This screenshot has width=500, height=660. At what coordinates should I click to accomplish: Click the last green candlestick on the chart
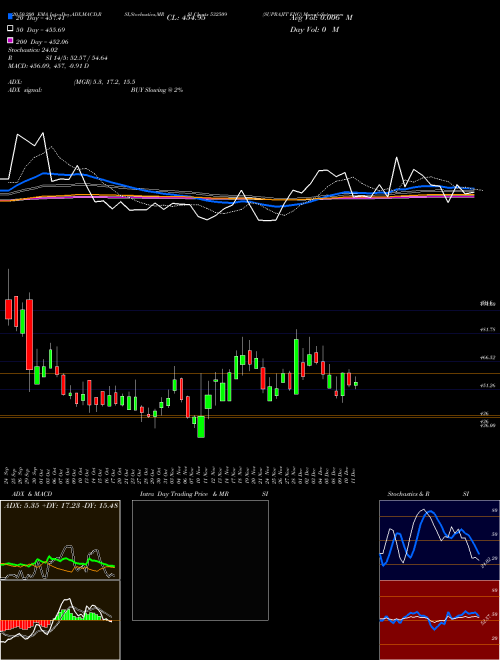(356, 383)
